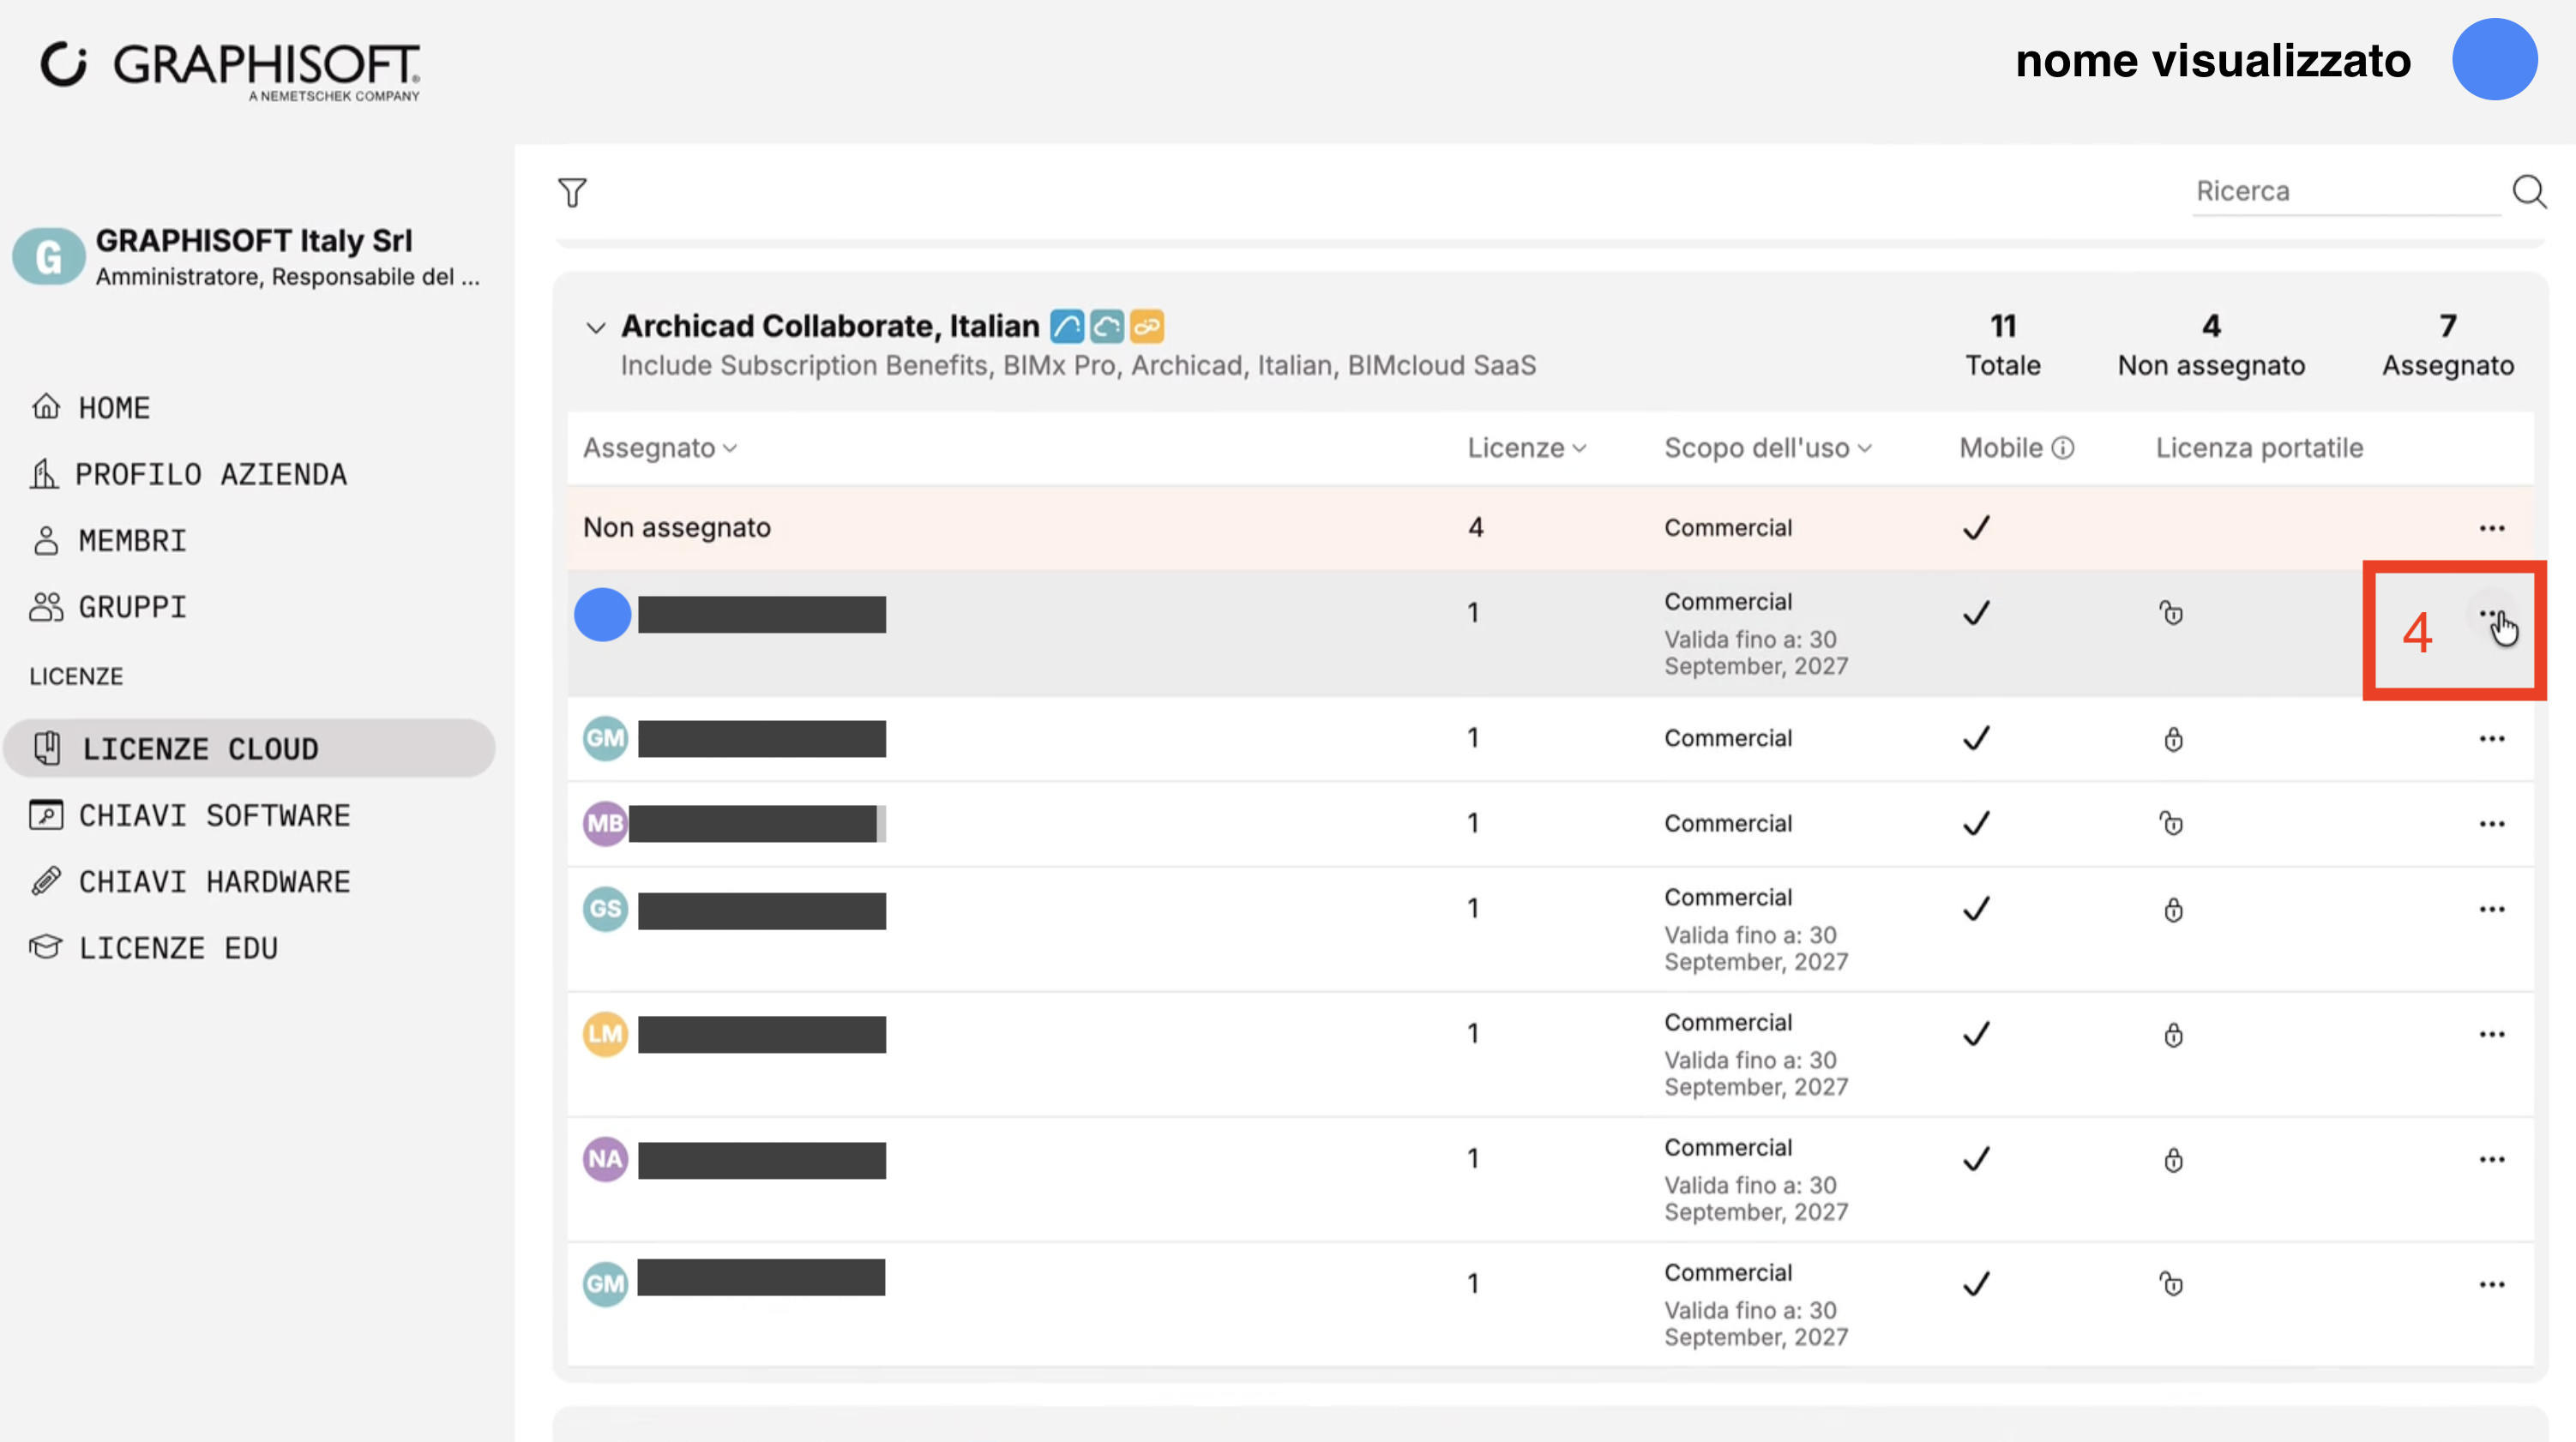
Task: Click the search magnifier icon
Action: tap(2529, 191)
